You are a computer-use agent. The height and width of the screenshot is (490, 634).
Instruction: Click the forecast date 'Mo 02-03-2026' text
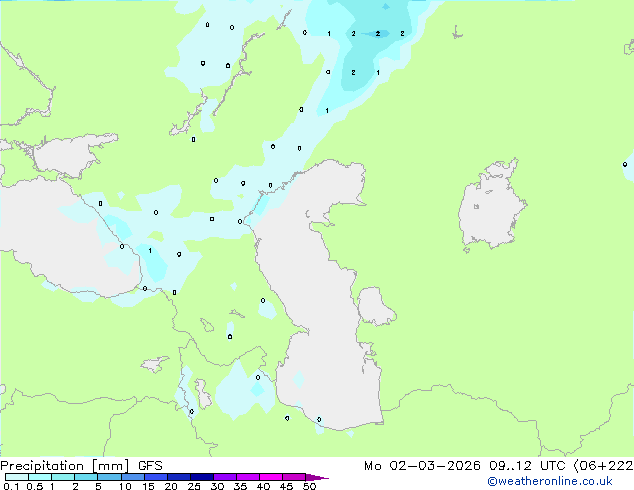point(422,466)
